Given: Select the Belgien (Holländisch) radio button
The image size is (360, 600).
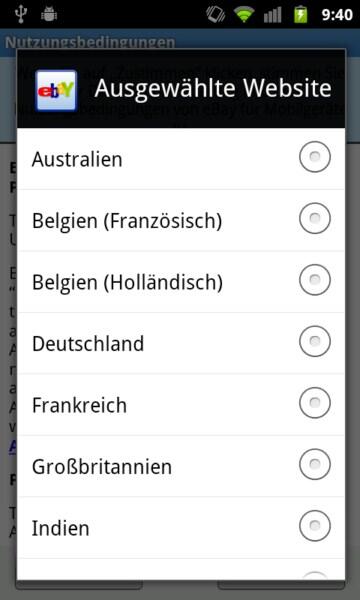Looking at the screenshot, I should (x=314, y=280).
